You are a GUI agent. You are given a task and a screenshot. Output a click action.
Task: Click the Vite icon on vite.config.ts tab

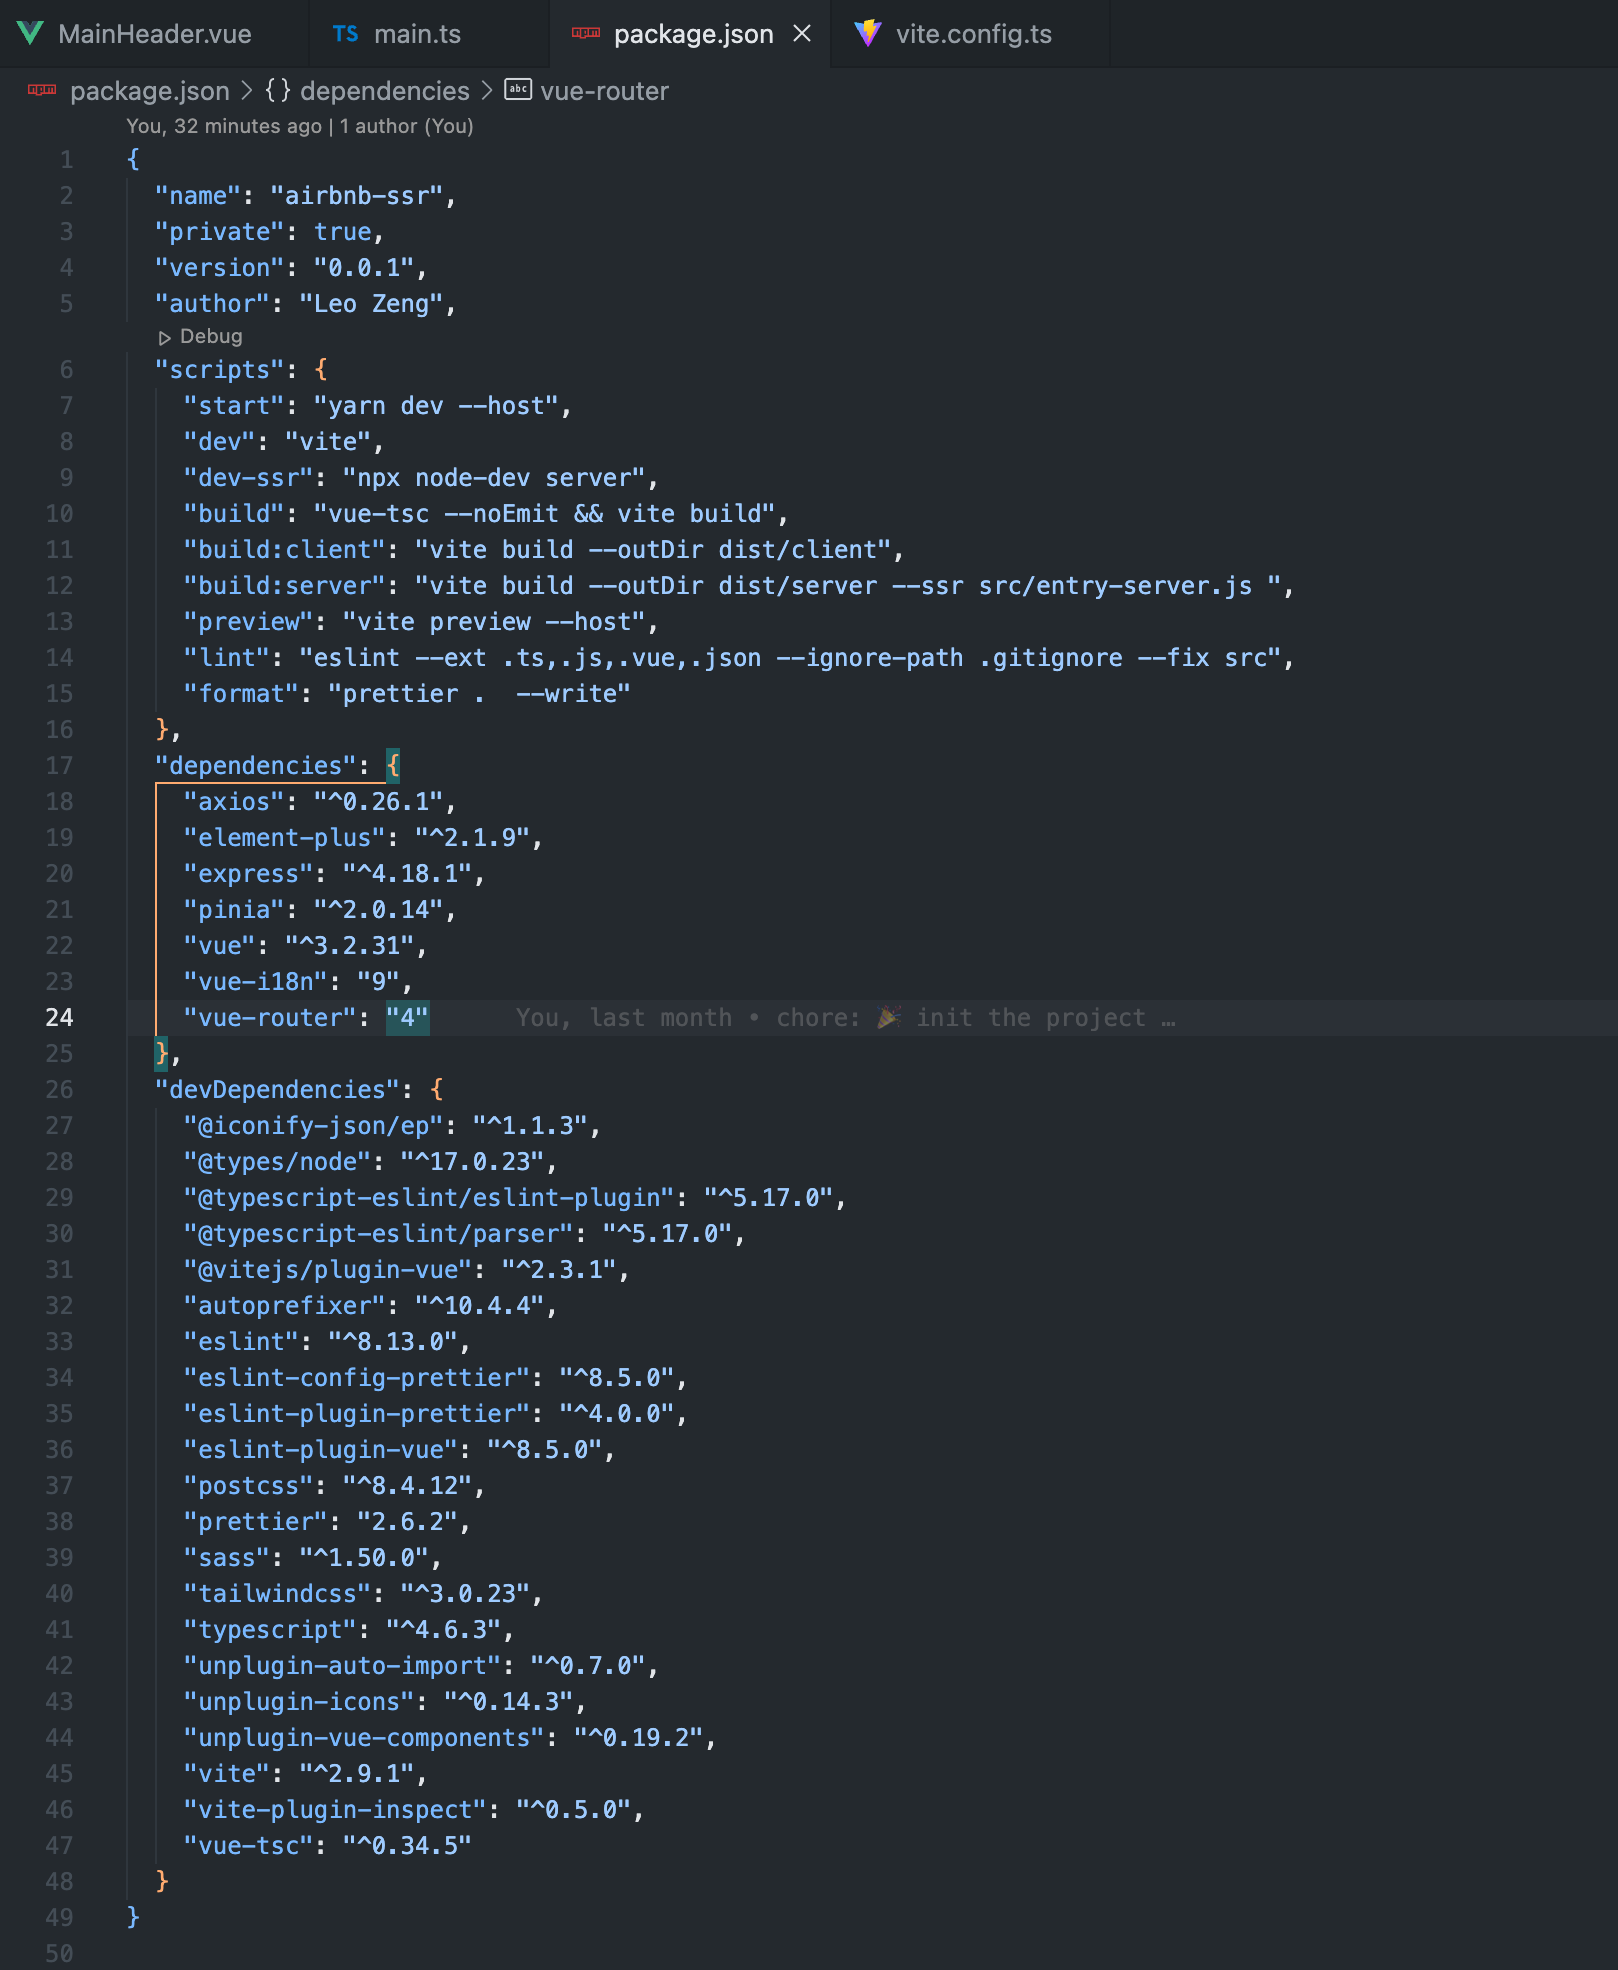tap(869, 33)
